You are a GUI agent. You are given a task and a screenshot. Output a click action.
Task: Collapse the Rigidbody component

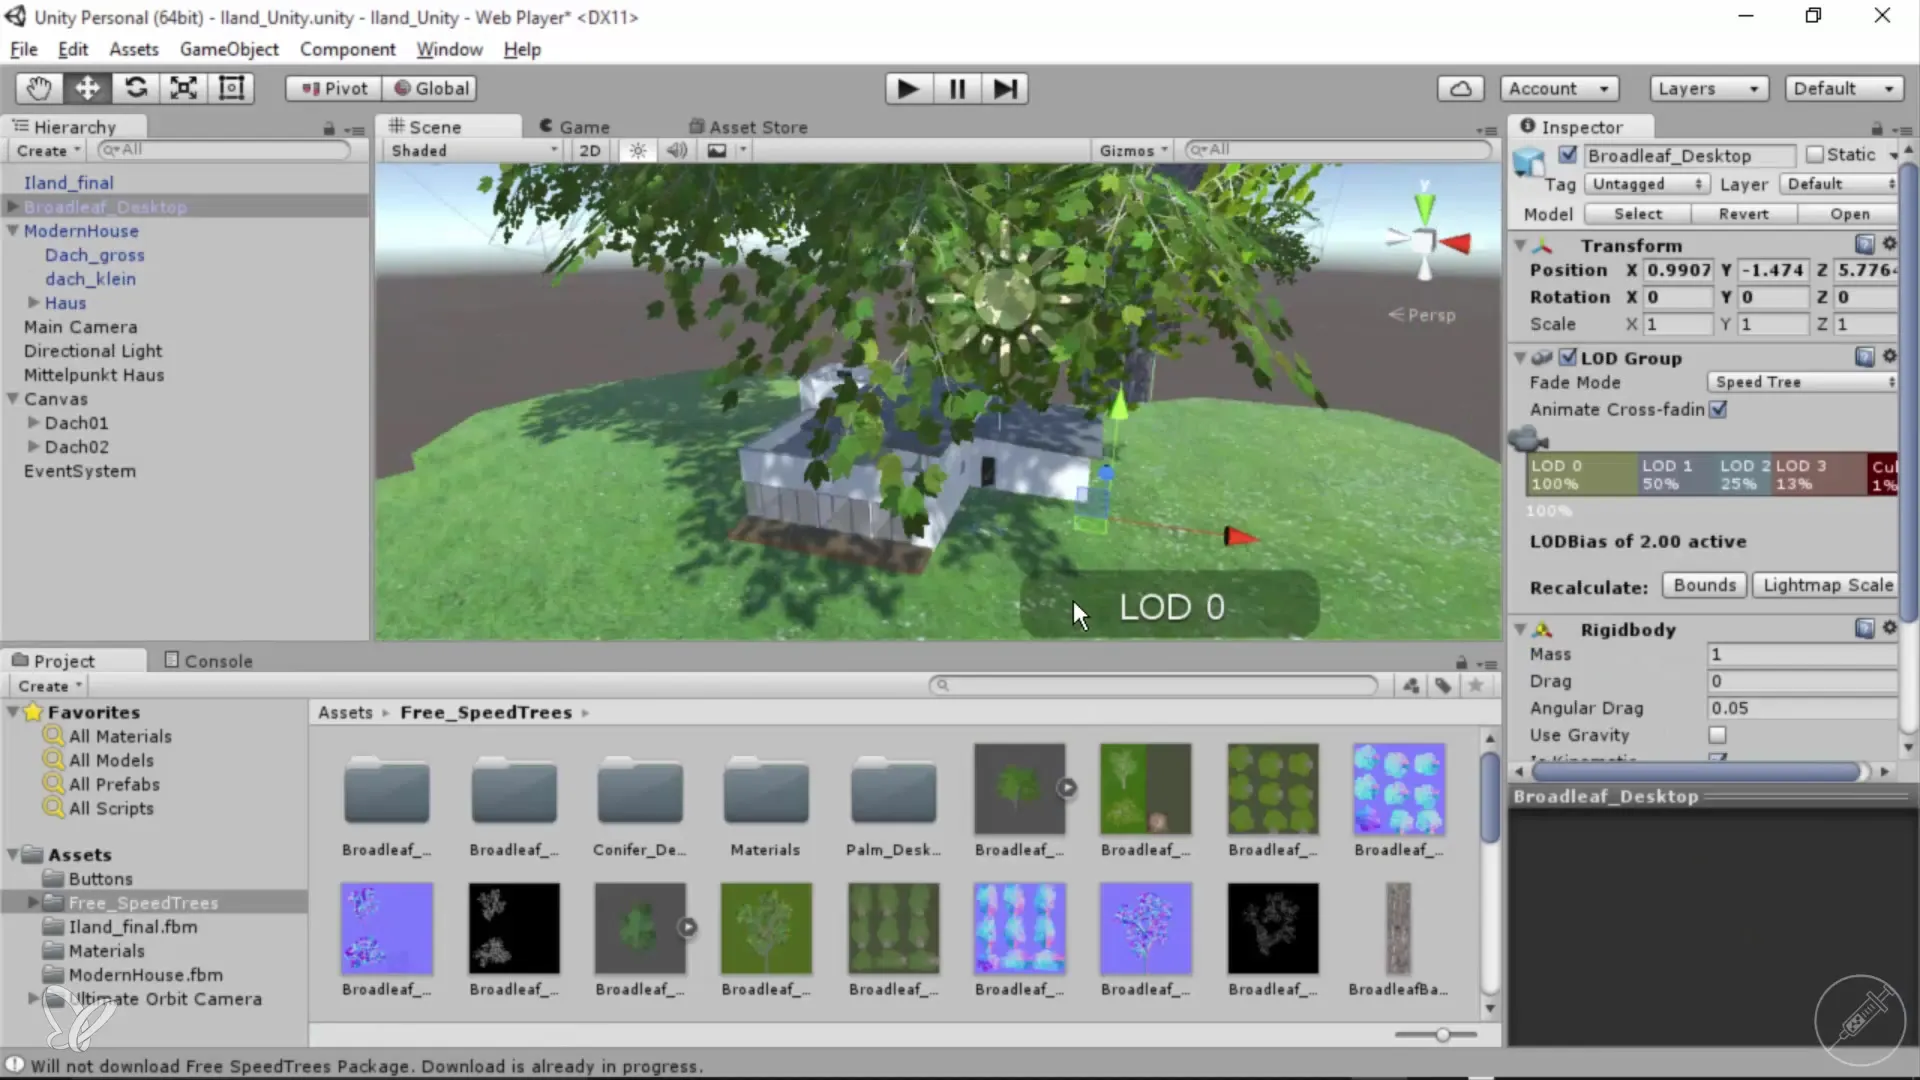pos(1520,629)
